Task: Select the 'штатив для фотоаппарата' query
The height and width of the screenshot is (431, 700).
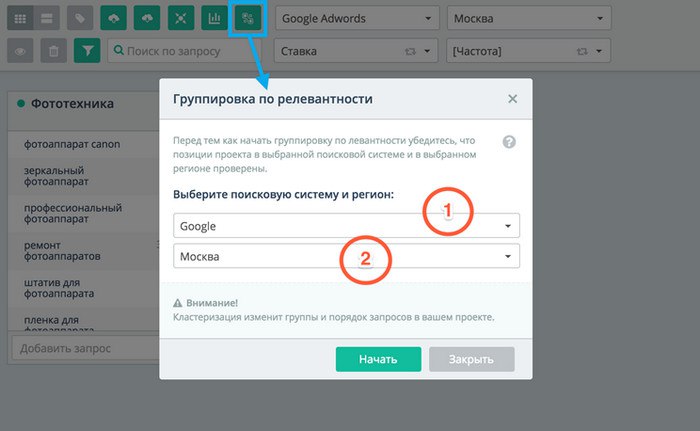Action: tap(59, 288)
